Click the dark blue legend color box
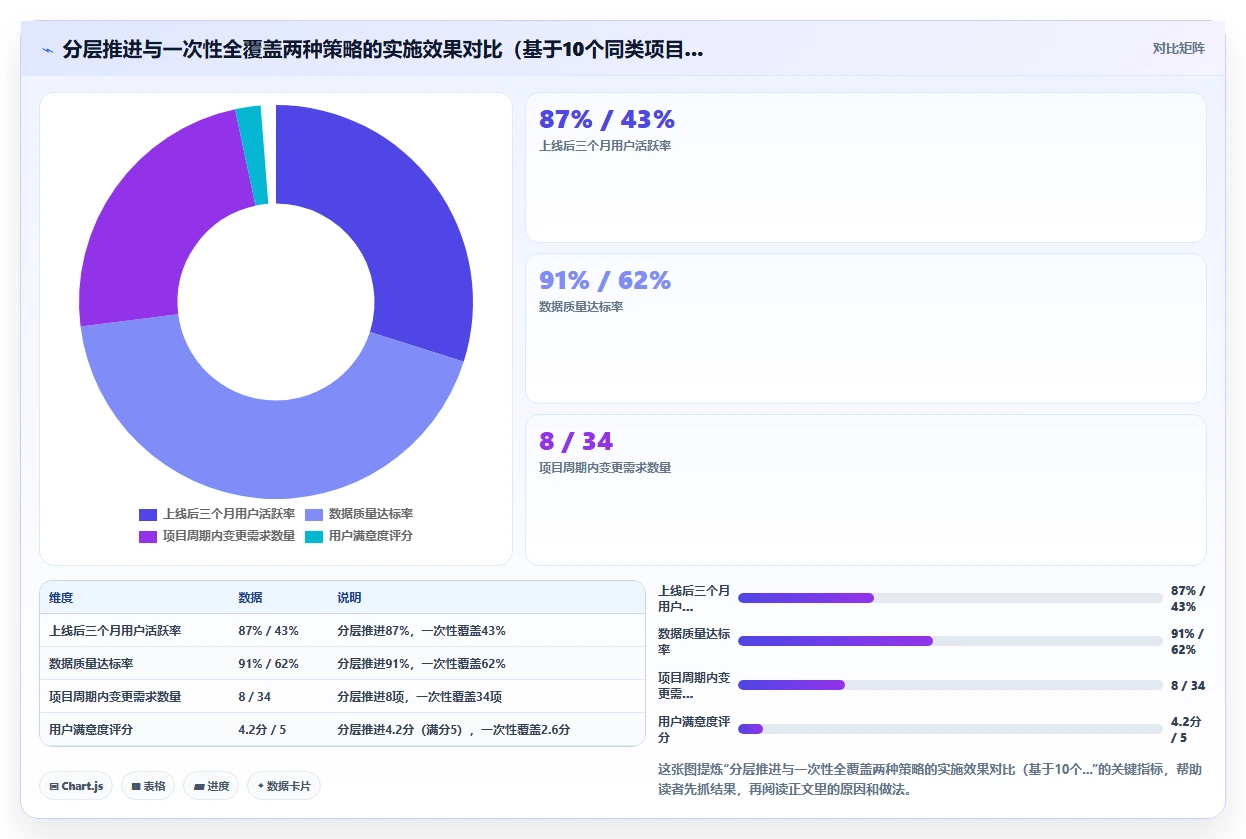The height and width of the screenshot is (839, 1246). coord(148,514)
